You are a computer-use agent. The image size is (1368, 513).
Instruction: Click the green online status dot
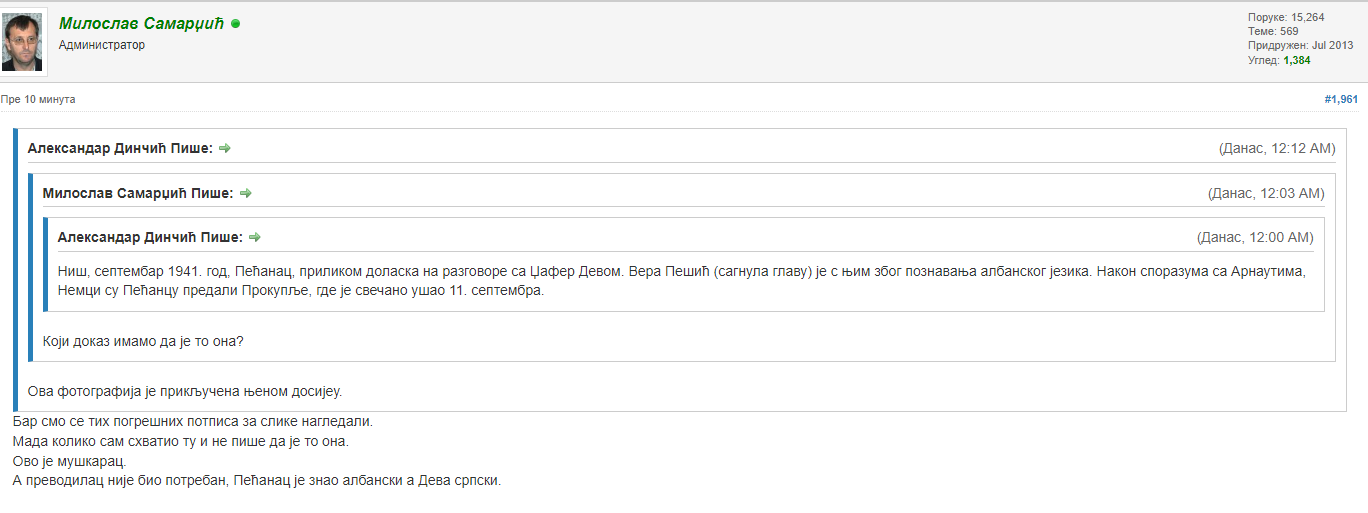click(236, 23)
